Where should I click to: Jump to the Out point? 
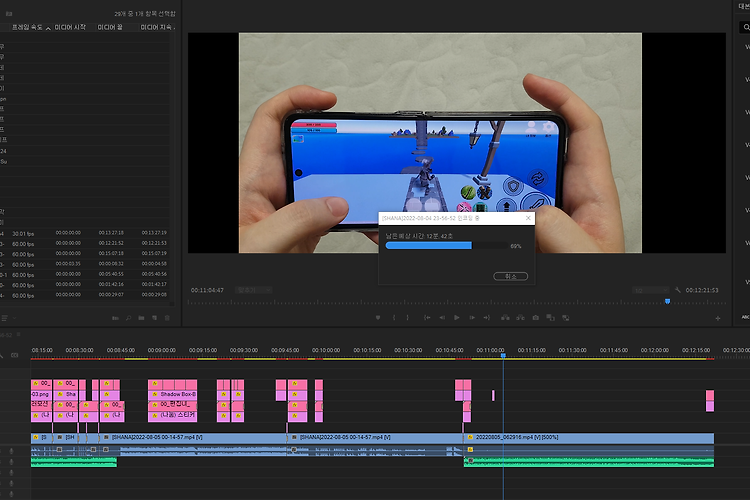coord(486,318)
